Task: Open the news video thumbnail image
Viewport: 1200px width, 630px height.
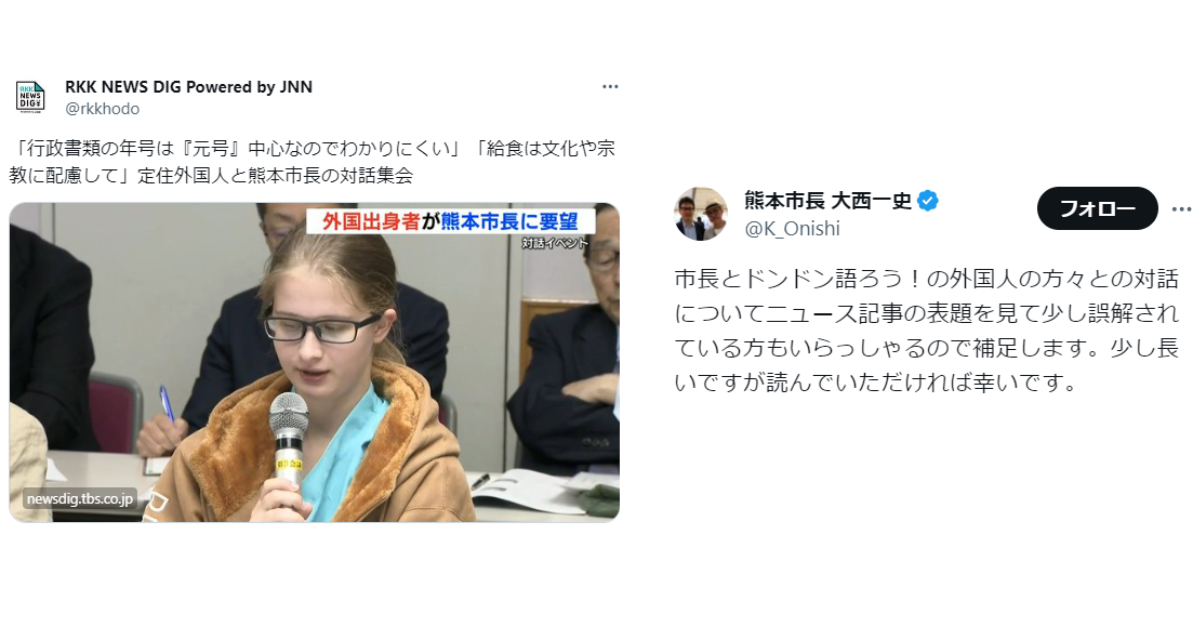Action: click(315, 362)
